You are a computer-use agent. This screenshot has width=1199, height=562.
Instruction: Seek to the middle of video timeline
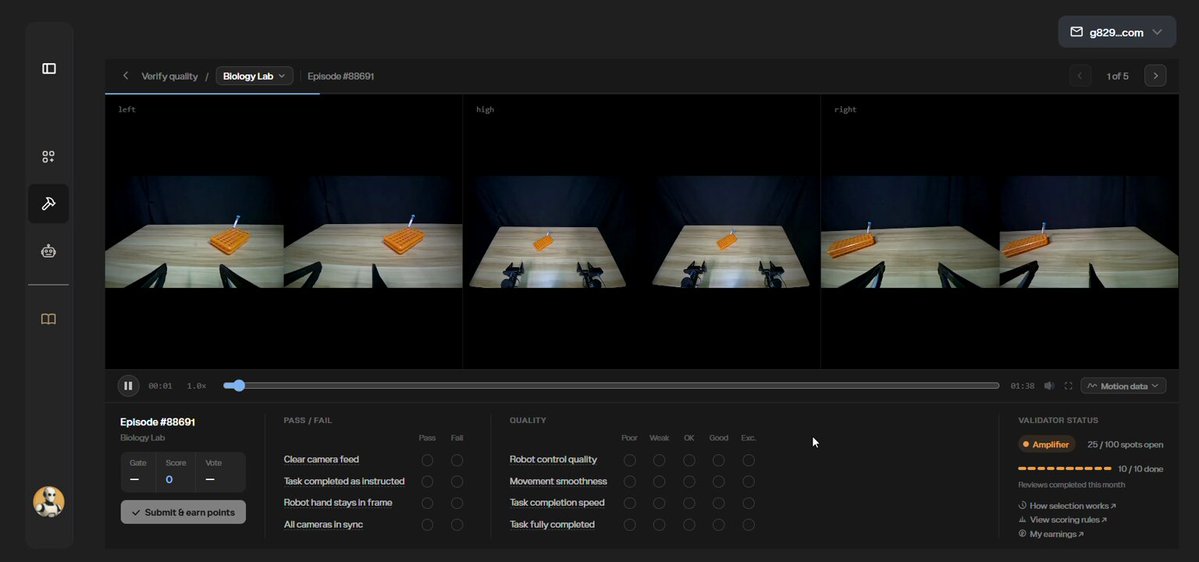click(x=612, y=385)
